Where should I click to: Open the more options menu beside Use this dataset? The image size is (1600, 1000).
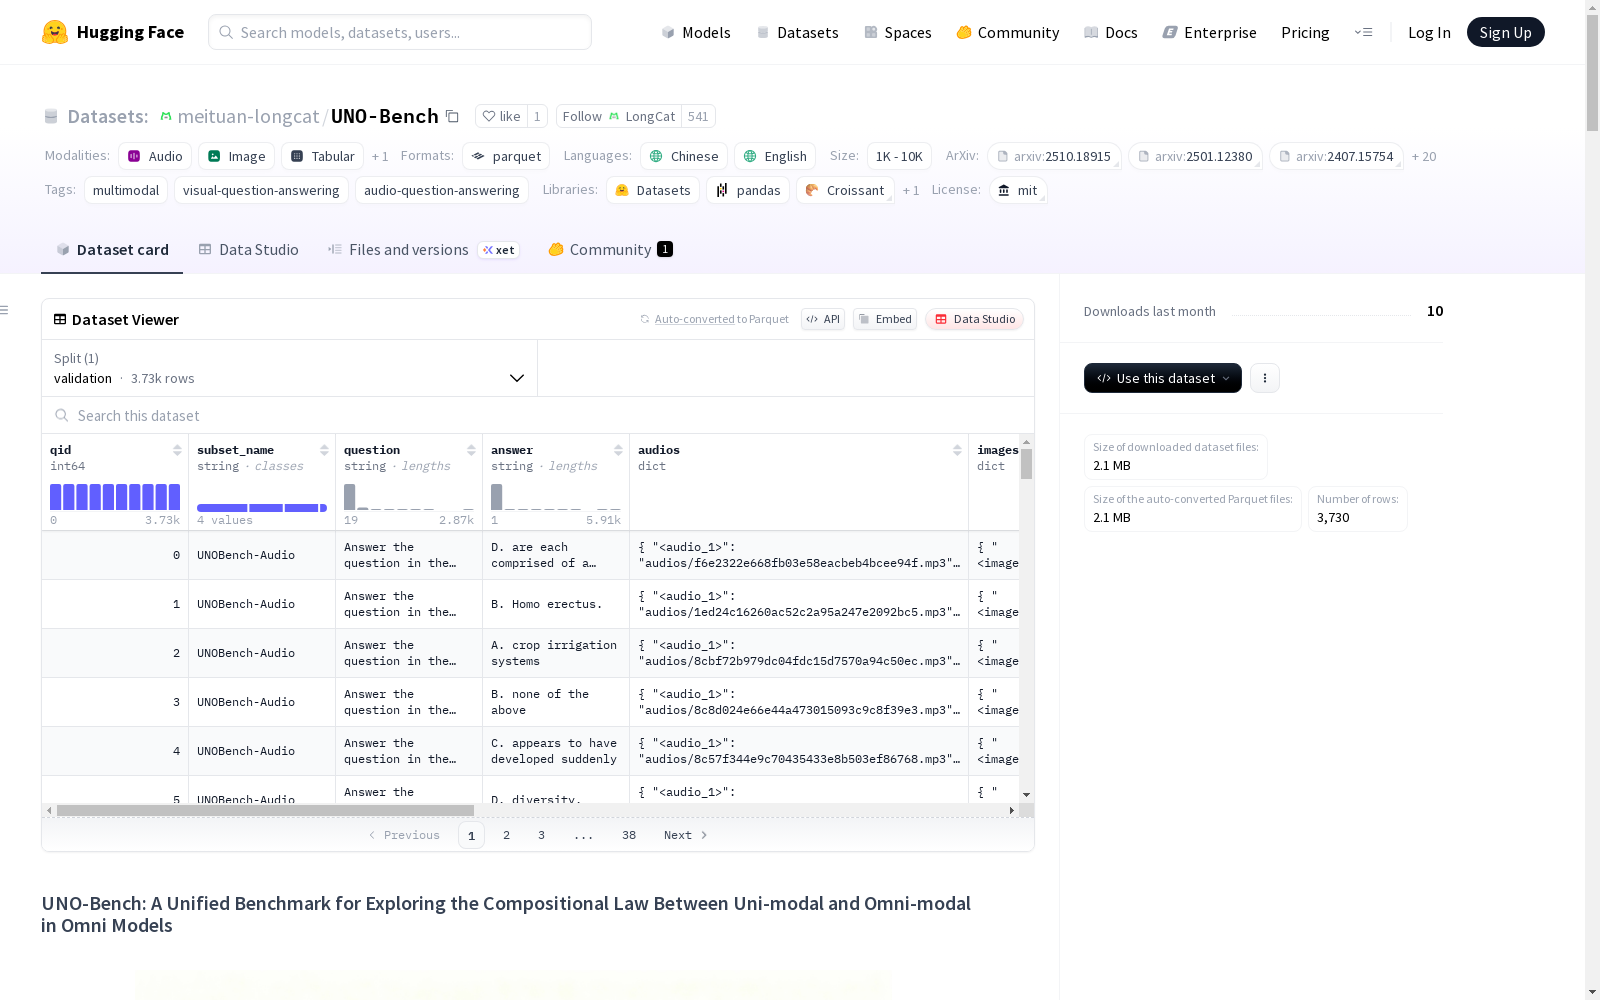tap(1265, 378)
